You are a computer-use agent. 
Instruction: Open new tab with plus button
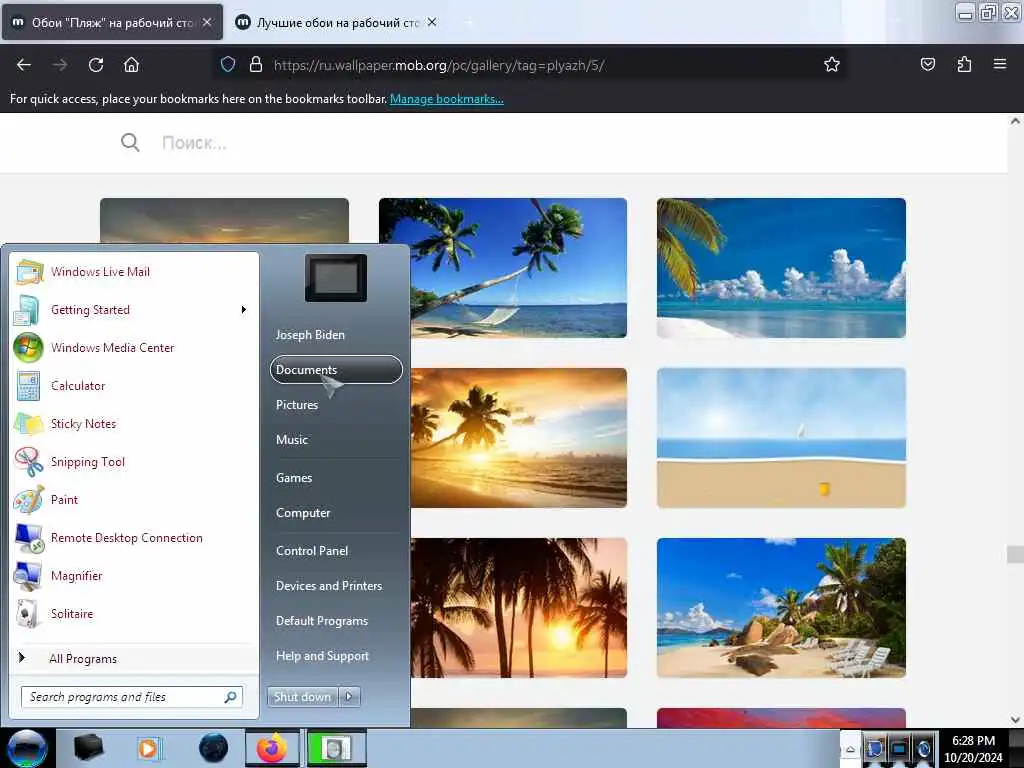click(468, 22)
